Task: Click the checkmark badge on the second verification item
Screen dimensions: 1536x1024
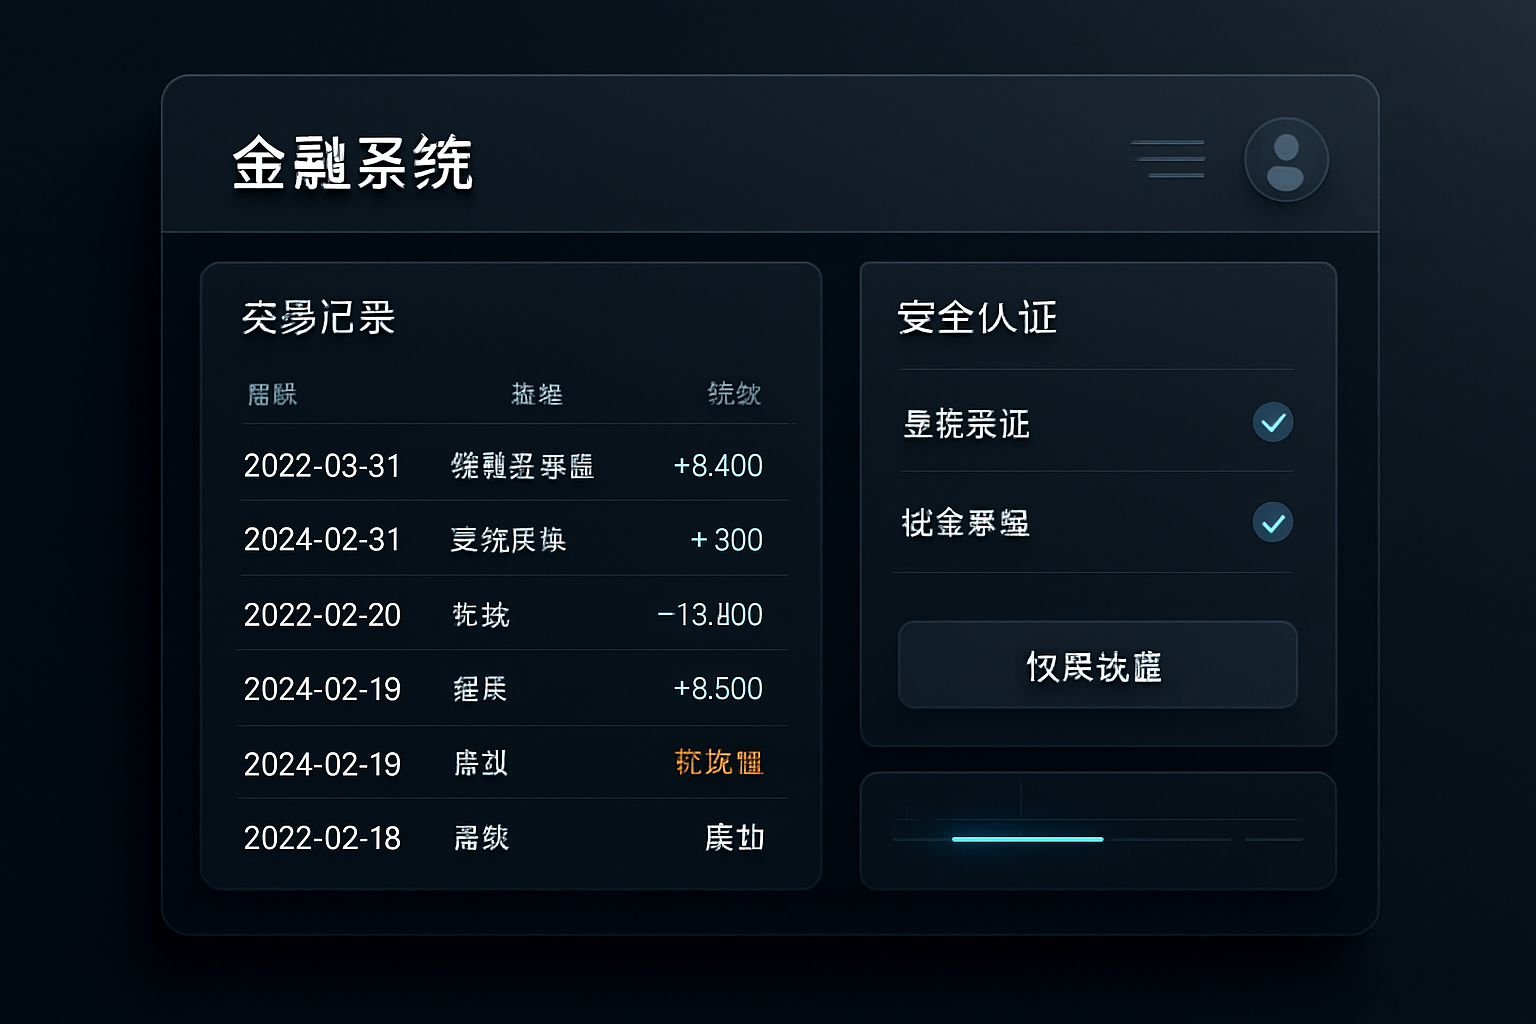Action: click(x=1272, y=522)
